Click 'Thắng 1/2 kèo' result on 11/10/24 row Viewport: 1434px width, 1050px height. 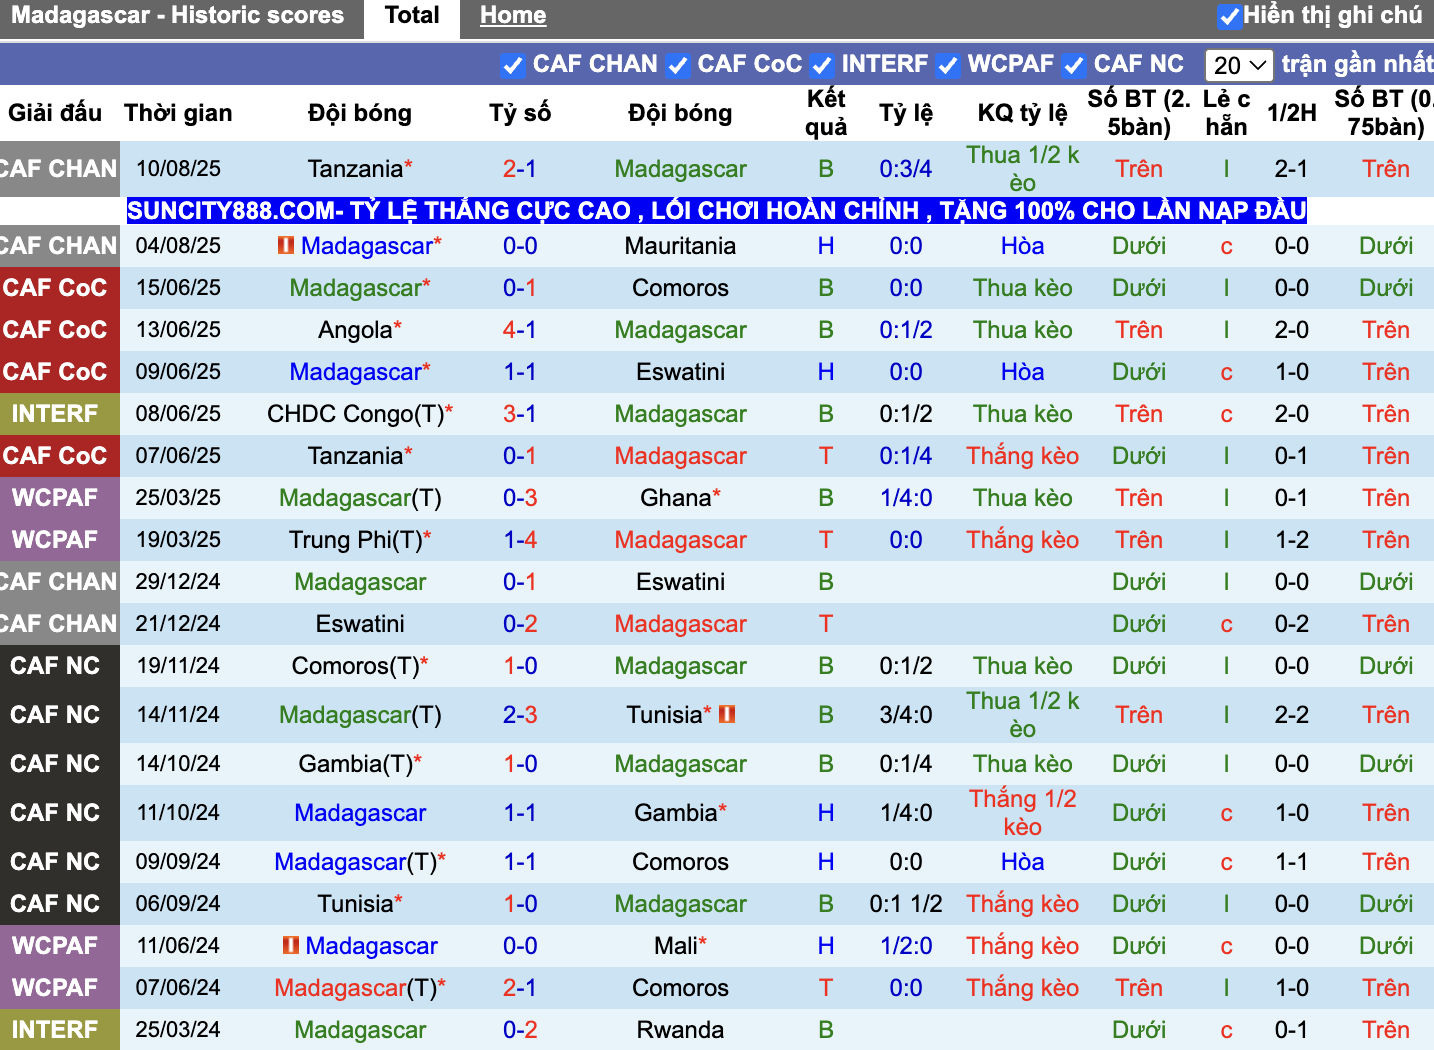pyautogui.click(x=1022, y=813)
